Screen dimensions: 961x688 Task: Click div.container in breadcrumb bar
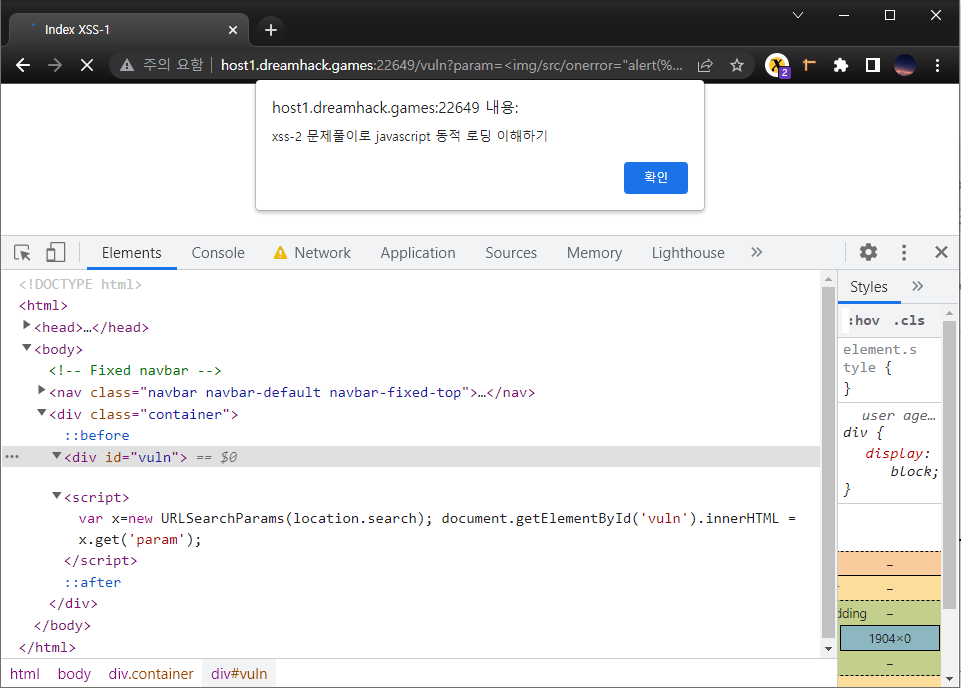coord(151,674)
